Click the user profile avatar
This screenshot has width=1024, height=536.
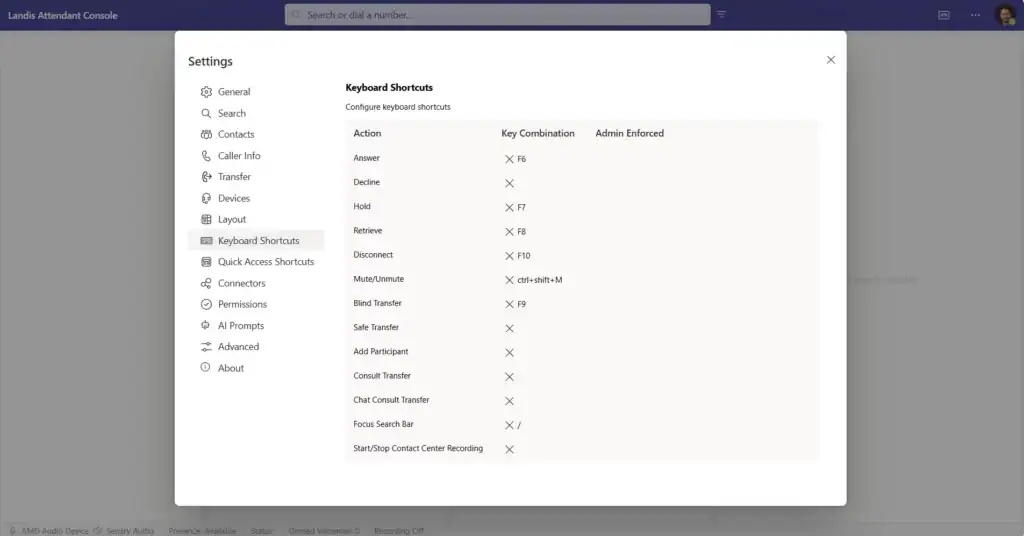pos(1005,15)
